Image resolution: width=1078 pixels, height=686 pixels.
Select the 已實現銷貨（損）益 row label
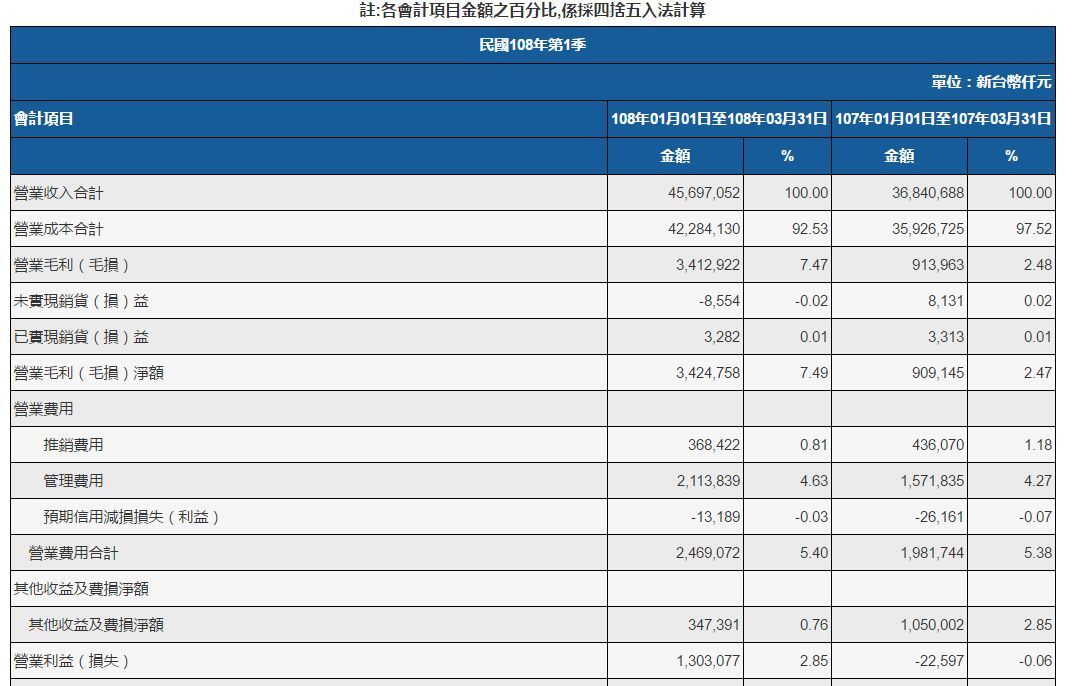click(x=81, y=337)
